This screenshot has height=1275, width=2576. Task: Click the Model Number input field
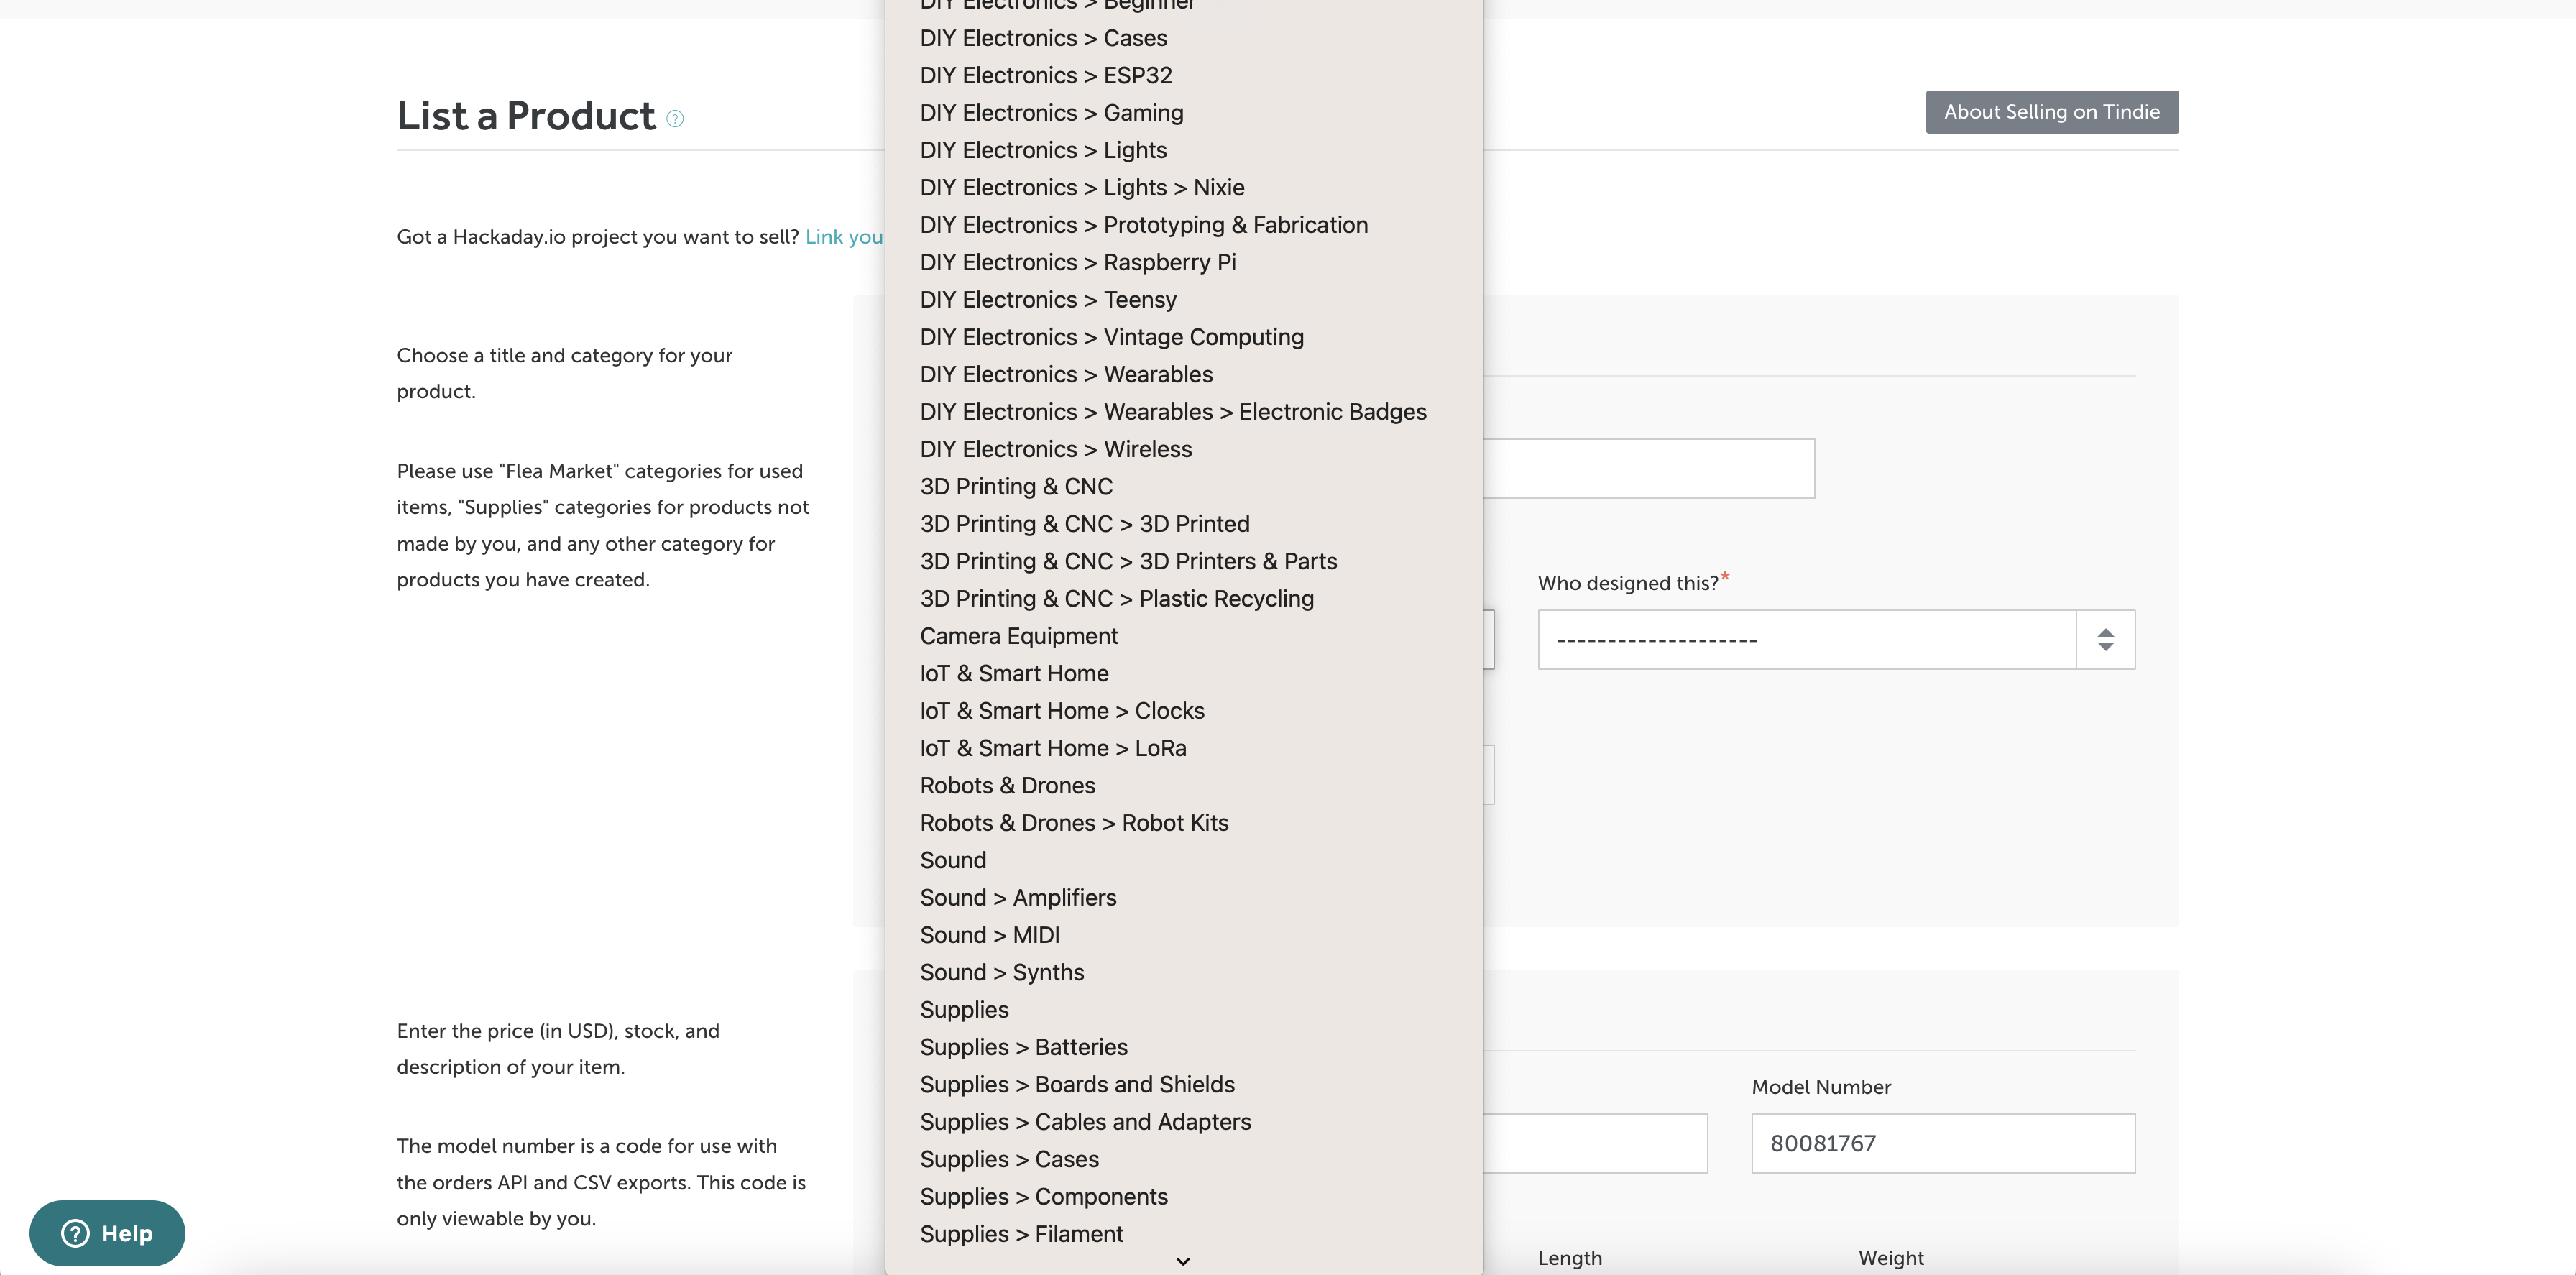1941,1143
